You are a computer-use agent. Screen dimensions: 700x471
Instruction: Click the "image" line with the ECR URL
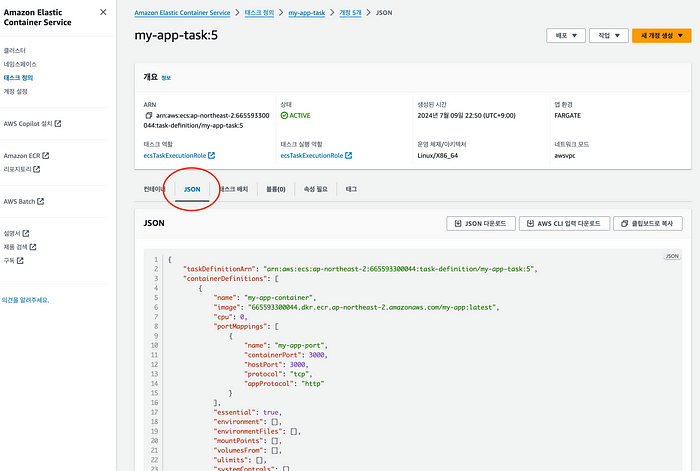coord(357,307)
